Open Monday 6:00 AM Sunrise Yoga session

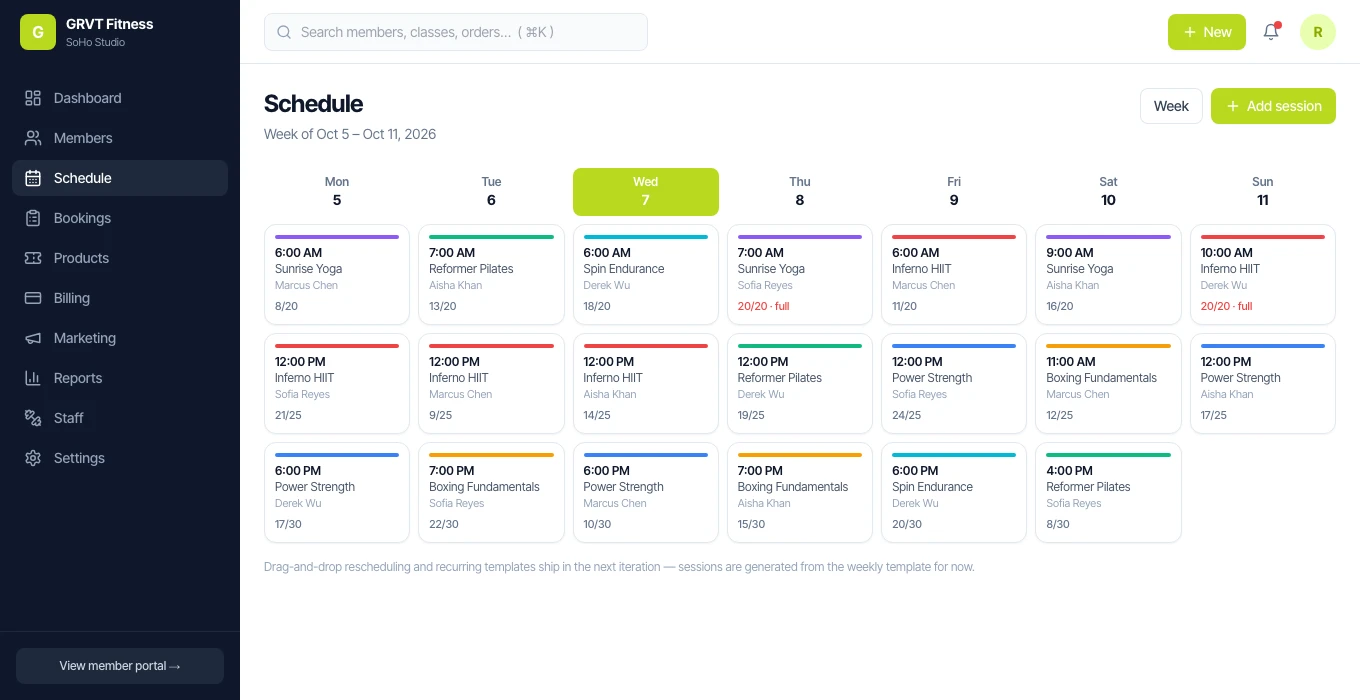coord(337,275)
